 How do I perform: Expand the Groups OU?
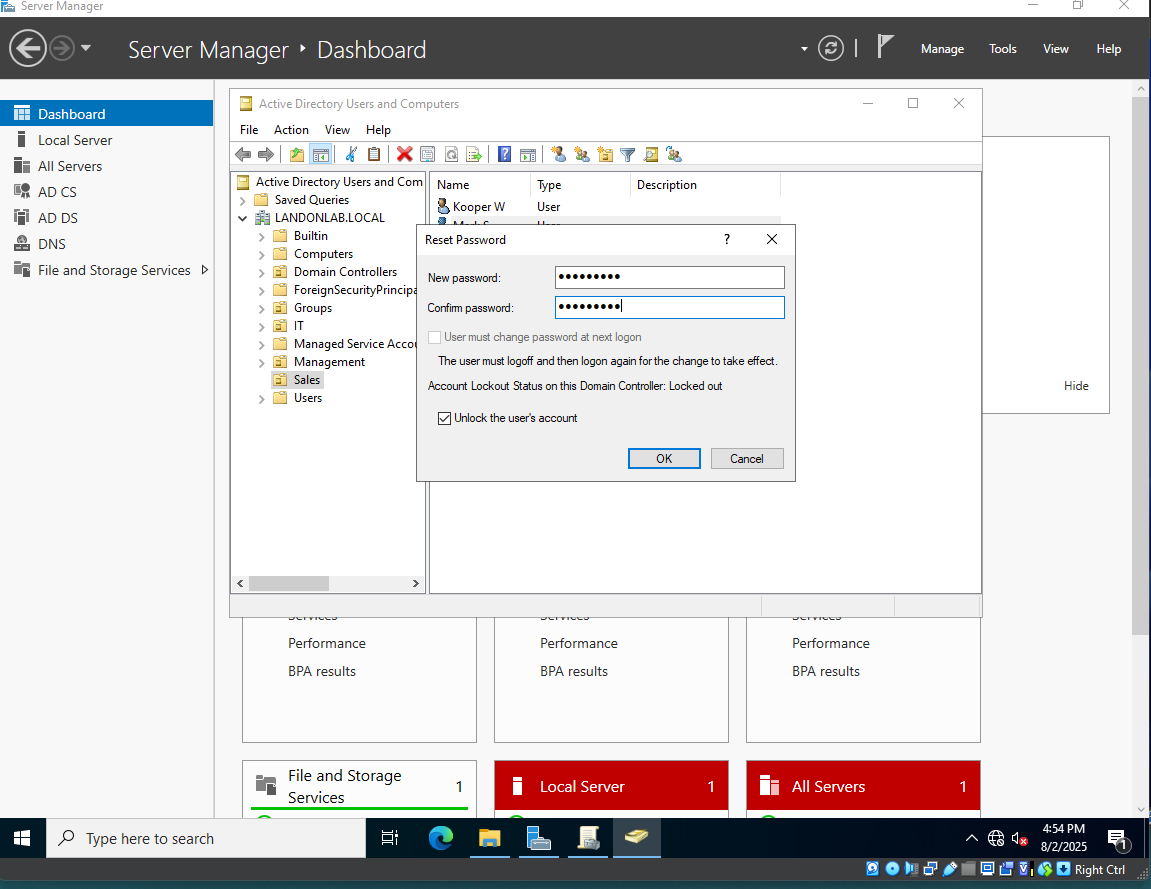261,308
